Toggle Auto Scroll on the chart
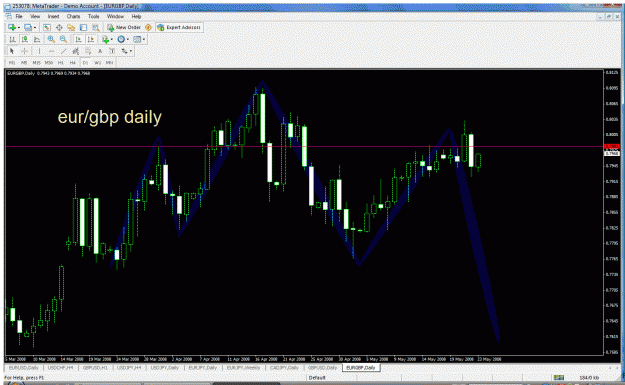 click(x=79, y=39)
